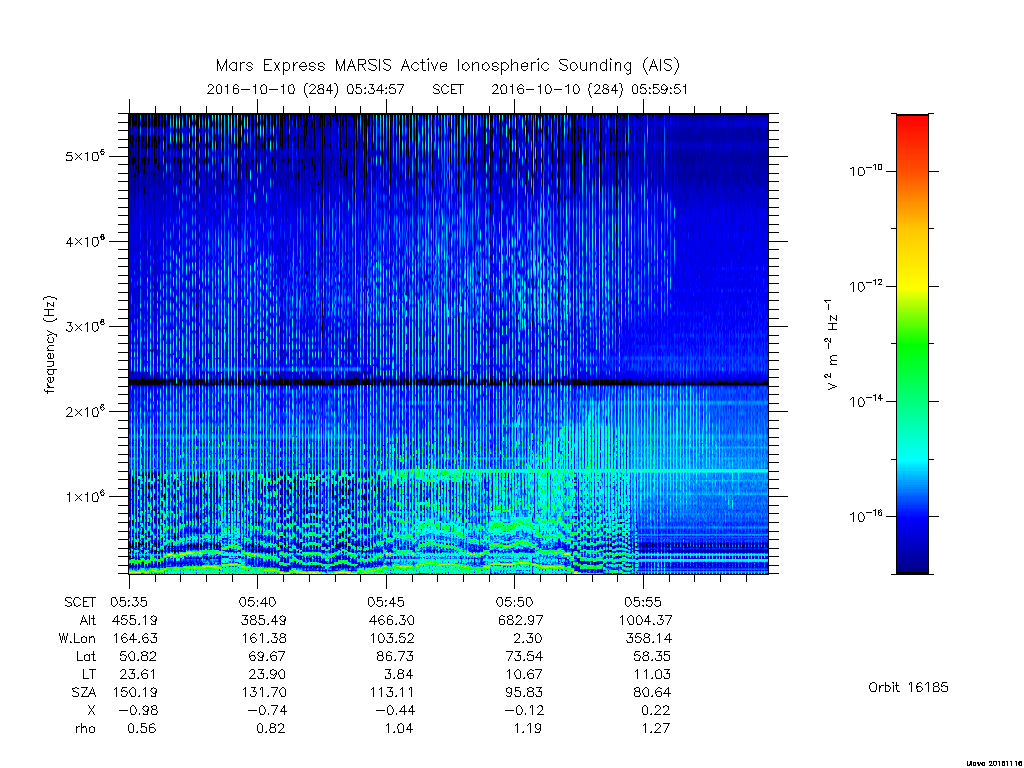Click latitude value 50.82
This screenshot has height=768, width=1024.
tap(138, 656)
